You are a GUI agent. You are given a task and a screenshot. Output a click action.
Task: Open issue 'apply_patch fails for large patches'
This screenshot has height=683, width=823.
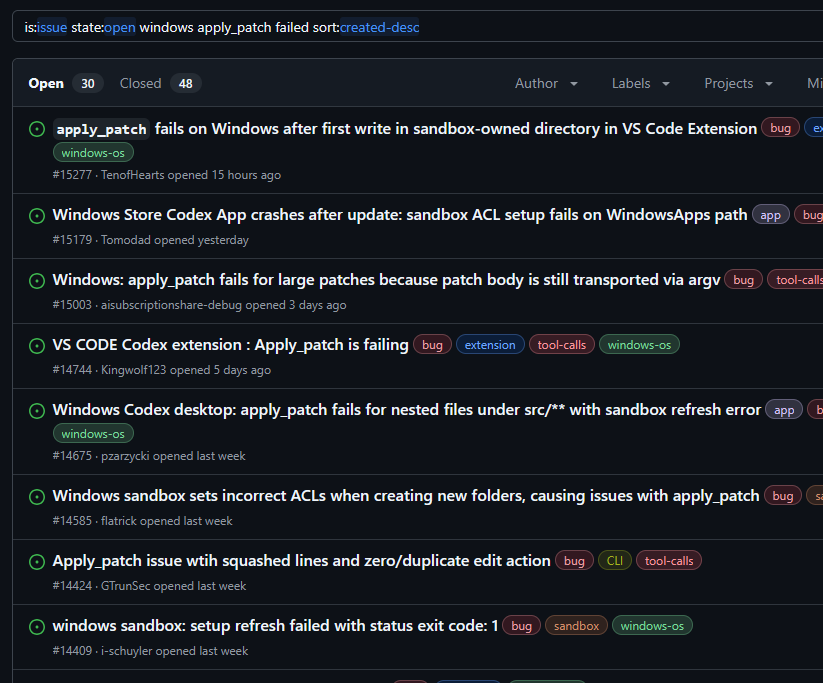[386, 280]
